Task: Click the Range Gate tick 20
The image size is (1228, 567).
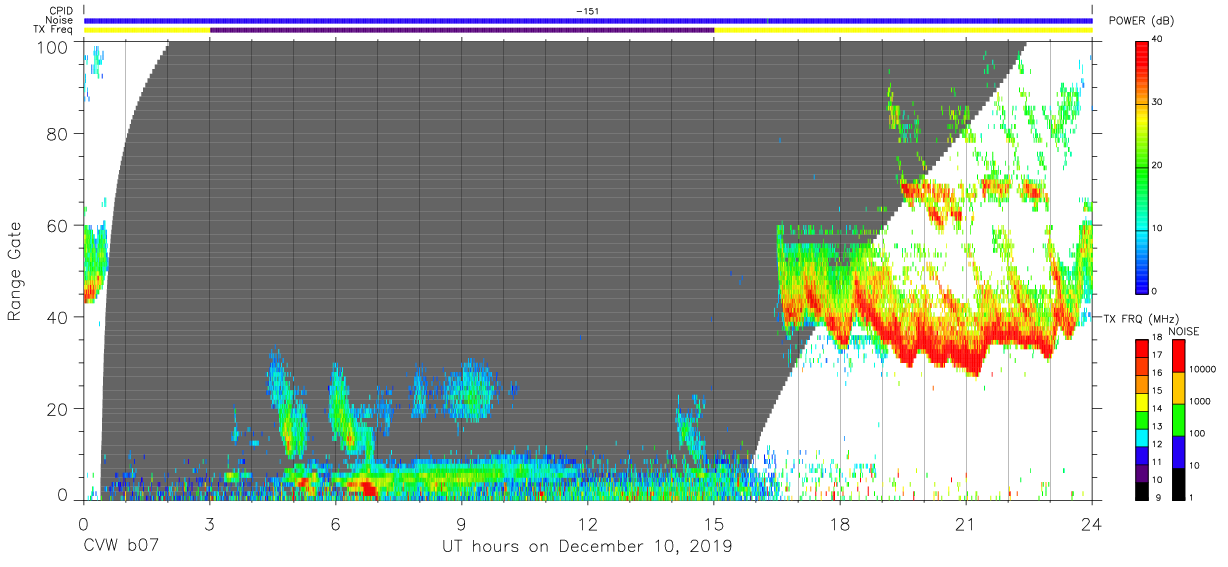Action: (x=59, y=409)
